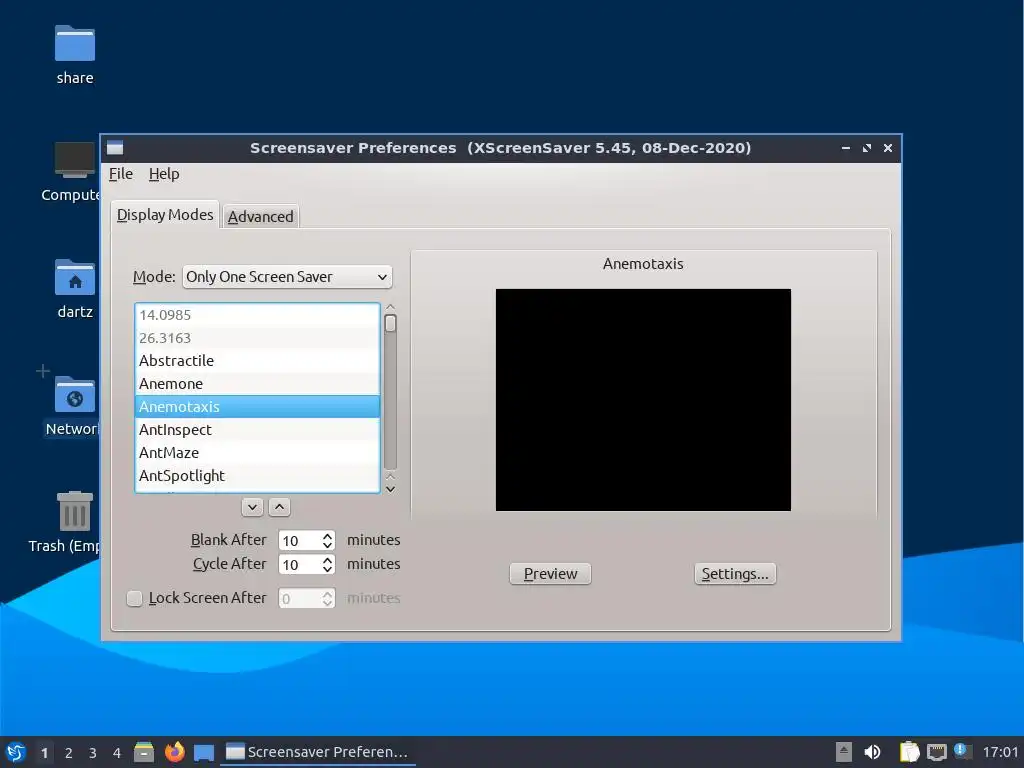Switch to workspace 2
Screen dimensions: 1024x768
[69, 753]
